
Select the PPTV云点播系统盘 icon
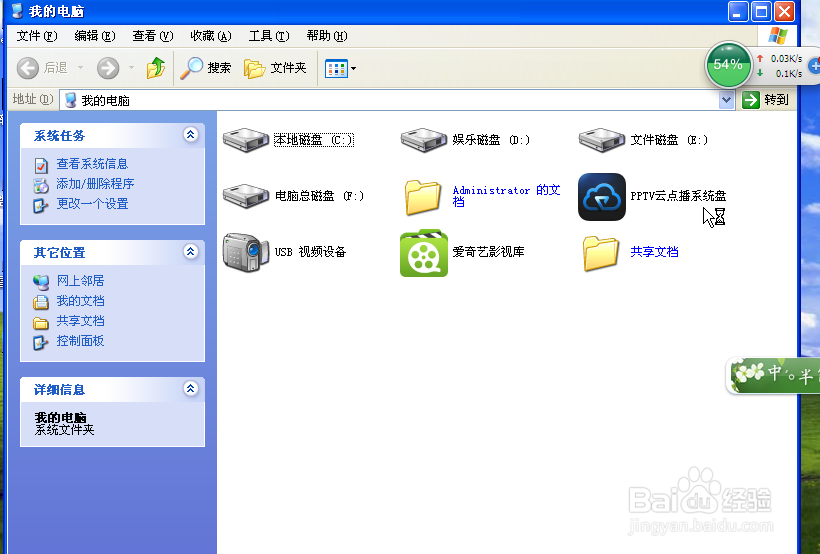601,197
